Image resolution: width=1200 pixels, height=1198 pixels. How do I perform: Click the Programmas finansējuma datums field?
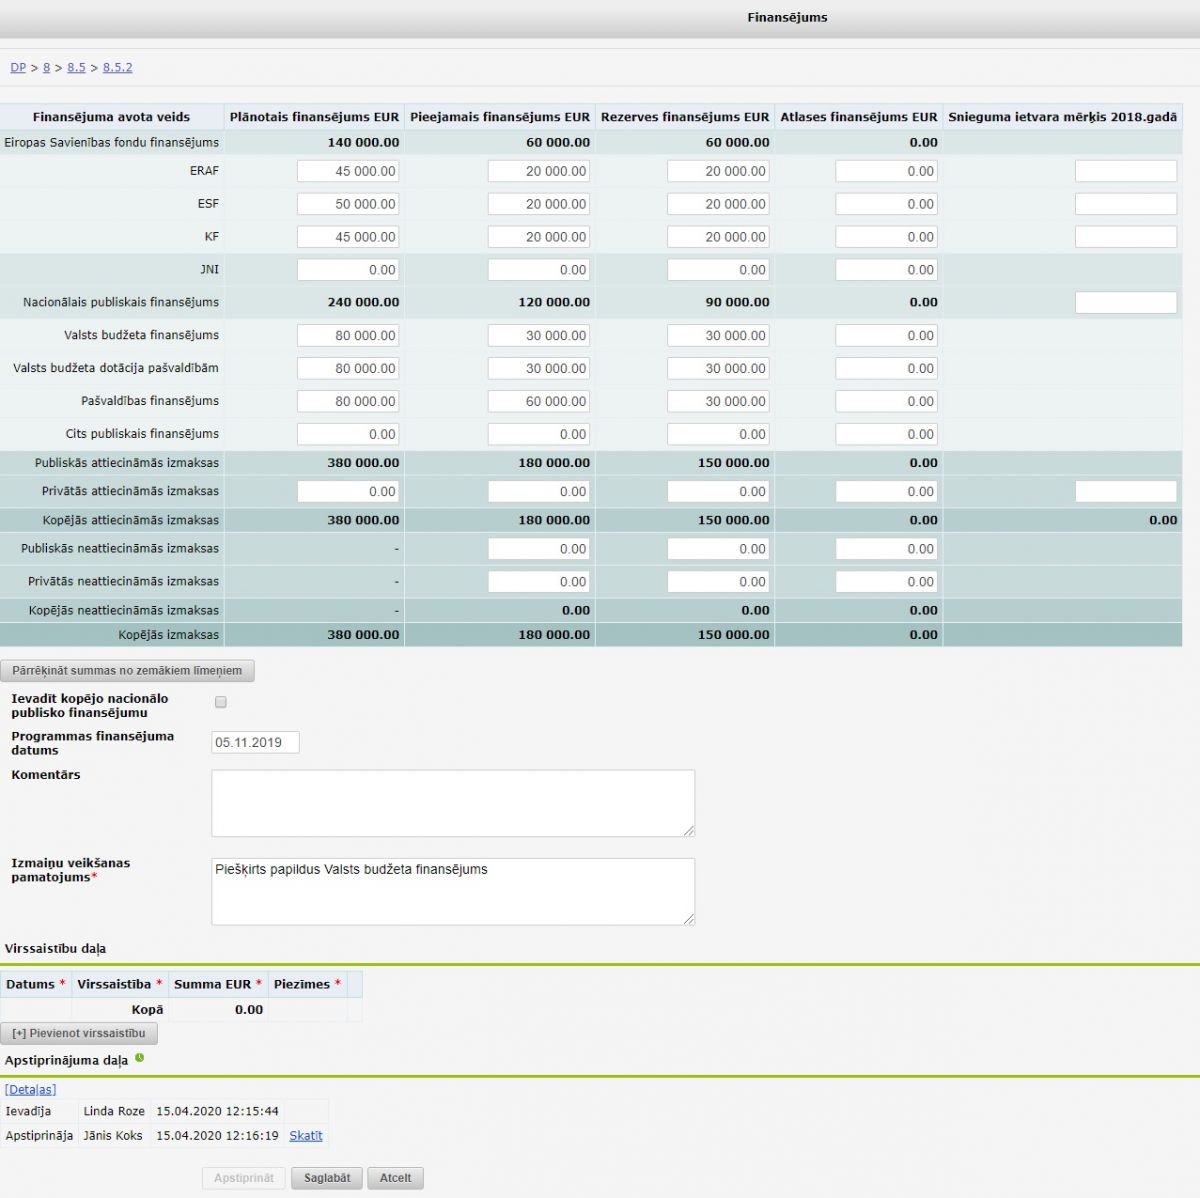[x=255, y=742]
